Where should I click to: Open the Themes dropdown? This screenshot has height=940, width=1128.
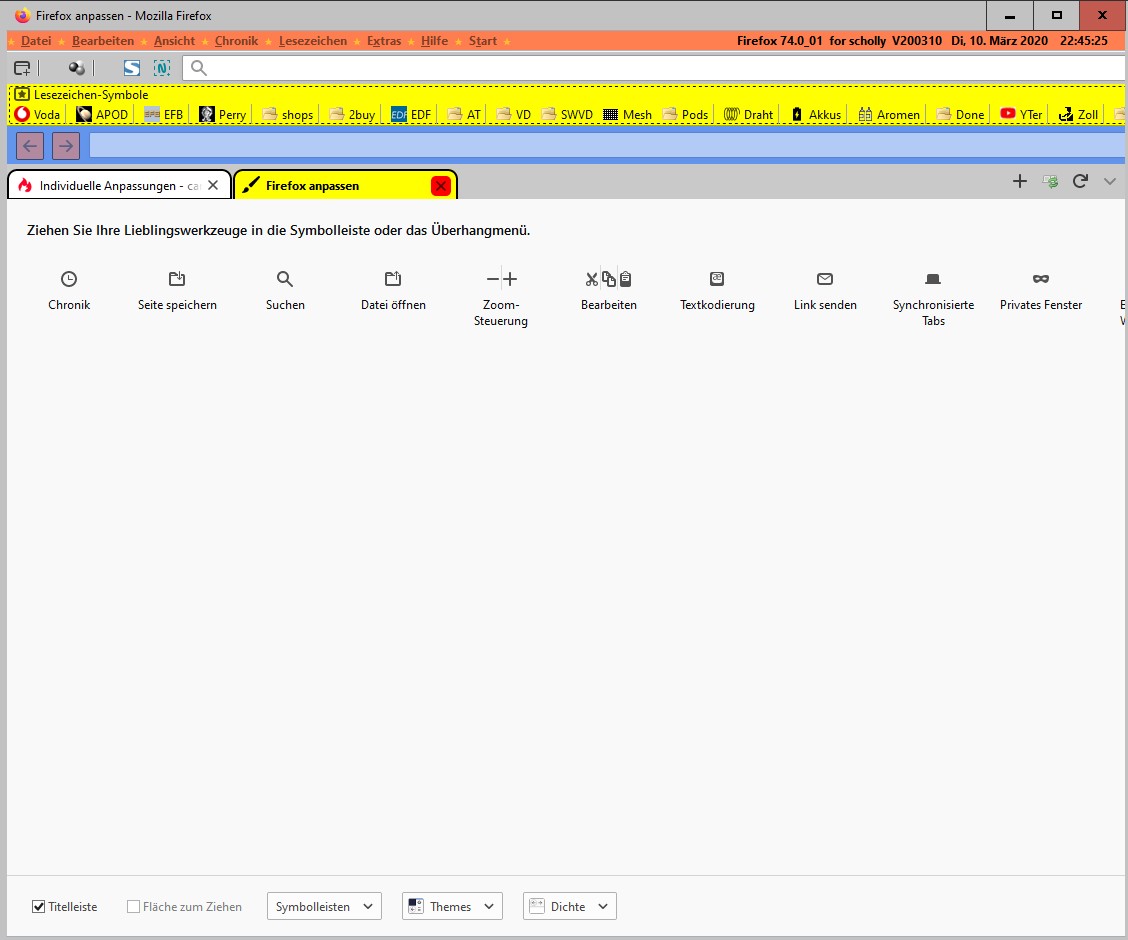[x=452, y=906]
